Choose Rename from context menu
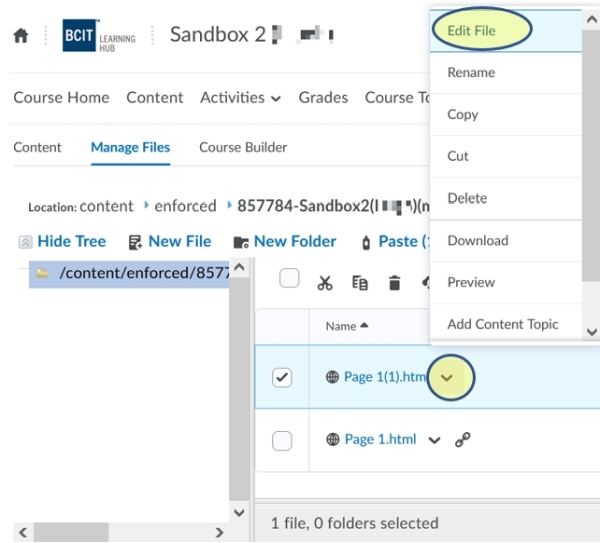 [x=505, y=73]
